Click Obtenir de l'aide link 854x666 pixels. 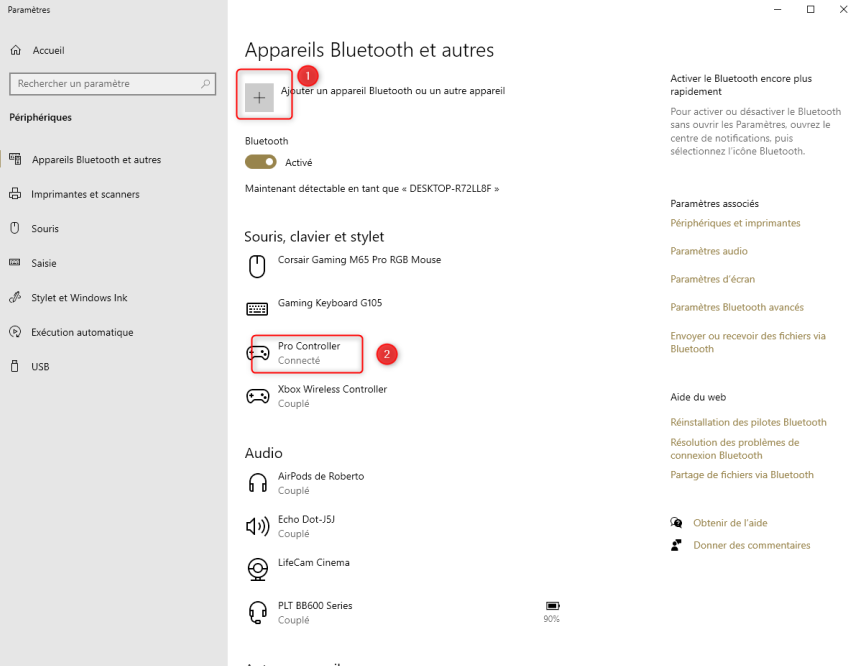(730, 523)
